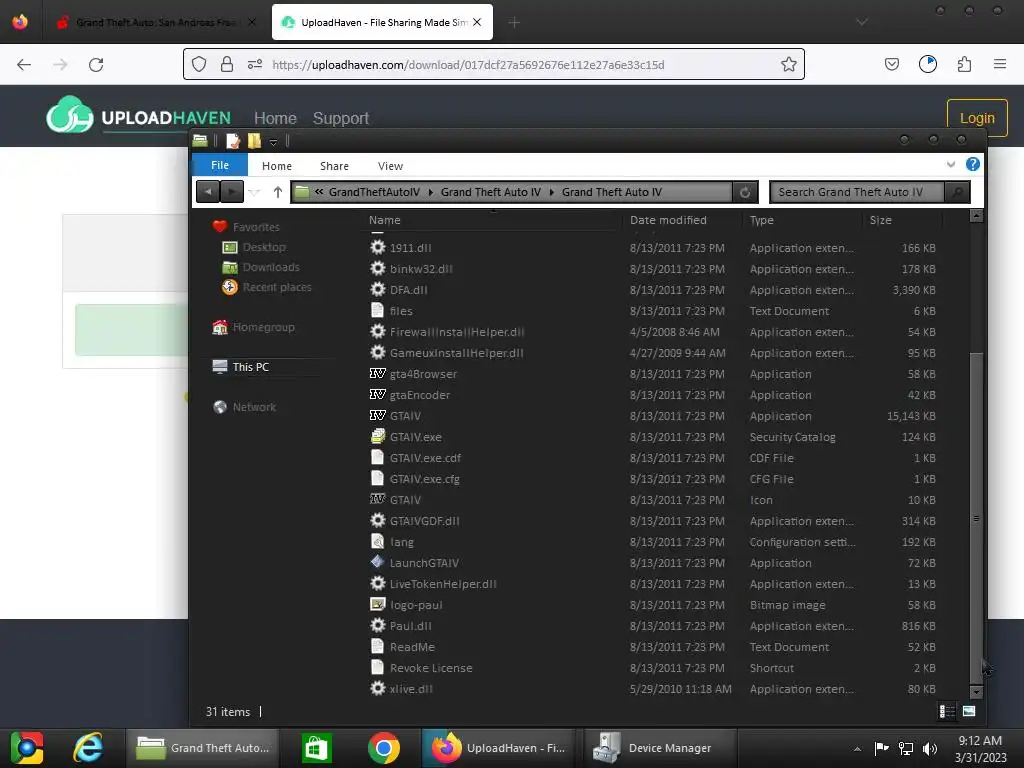The image size is (1024, 768).
Task: Click the Firefox reload page icon
Action: click(x=96, y=65)
